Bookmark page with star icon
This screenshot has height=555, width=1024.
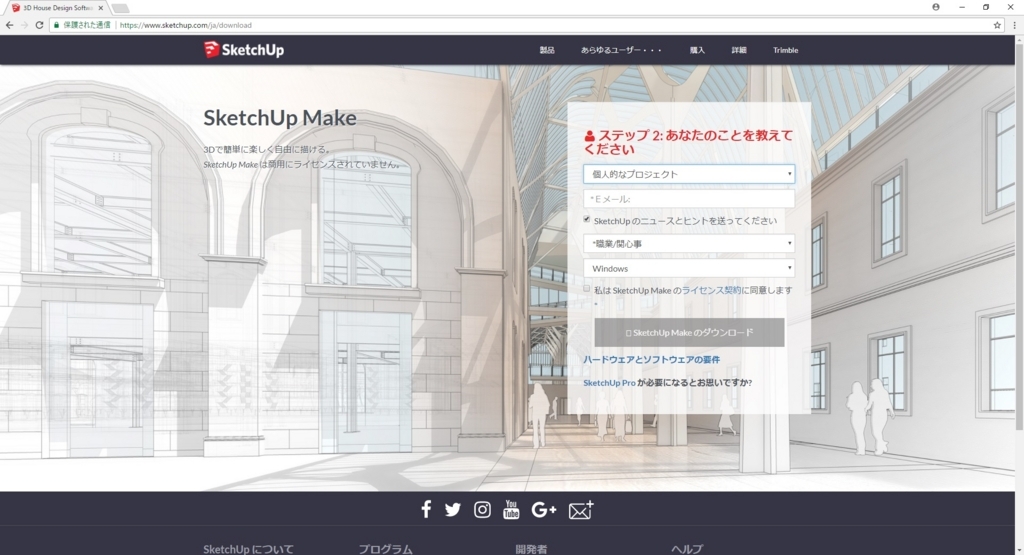coord(997,25)
